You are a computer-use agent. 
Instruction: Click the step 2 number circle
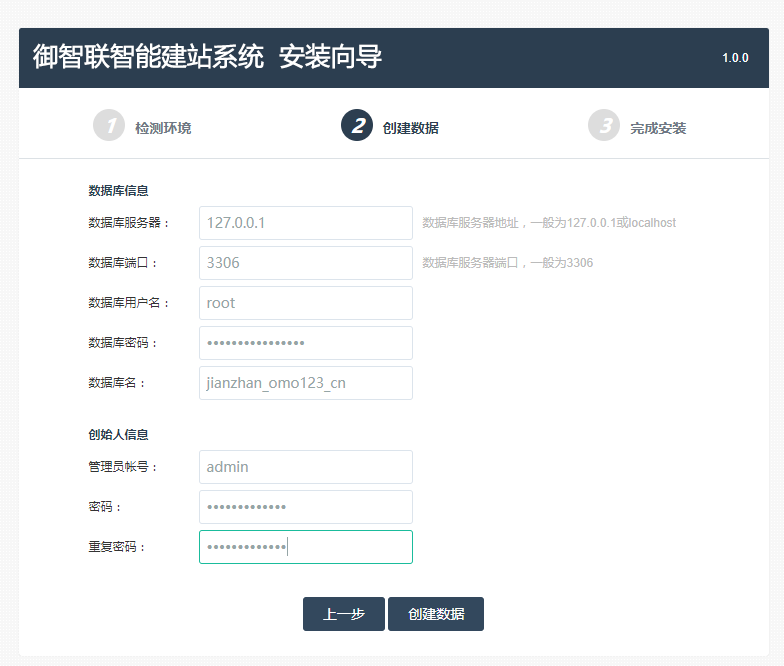tap(357, 125)
